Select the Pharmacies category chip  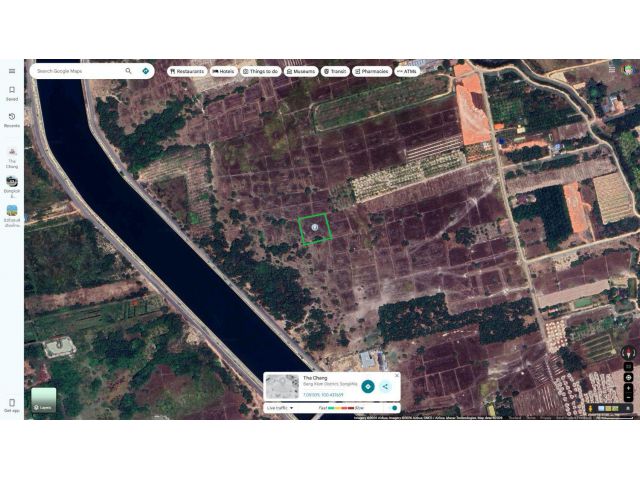point(372,71)
